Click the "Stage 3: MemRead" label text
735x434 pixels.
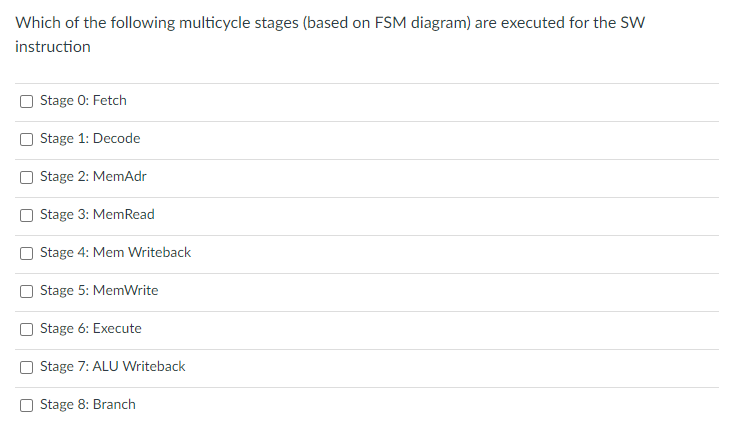tap(97, 215)
